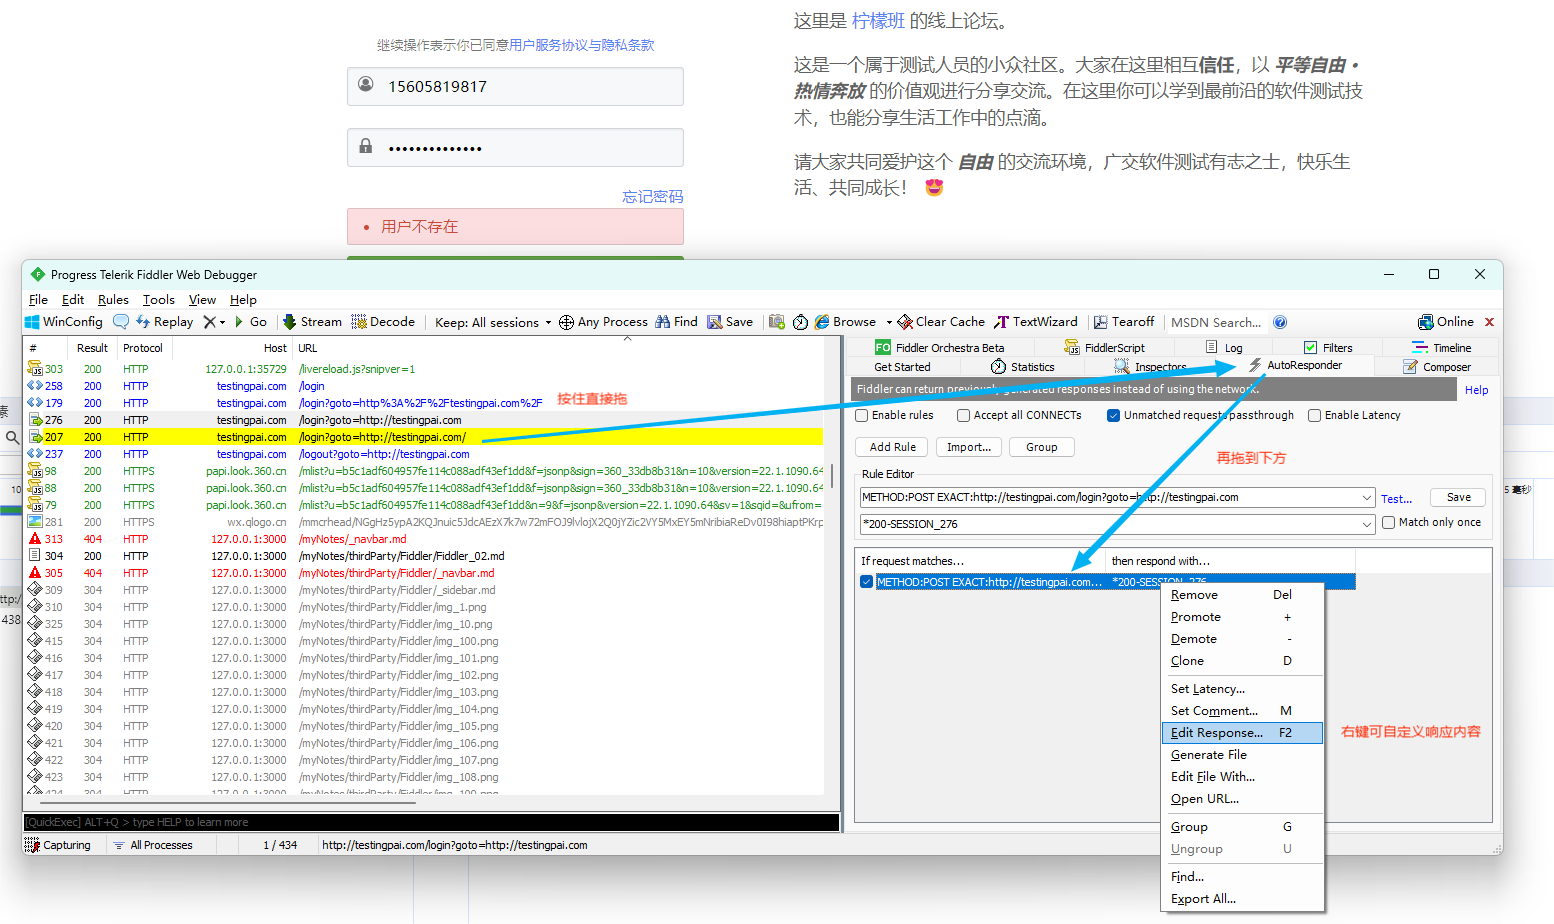1554x924 pixels.
Task: Open the Browse dropdown arrow
Action: (889, 322)
